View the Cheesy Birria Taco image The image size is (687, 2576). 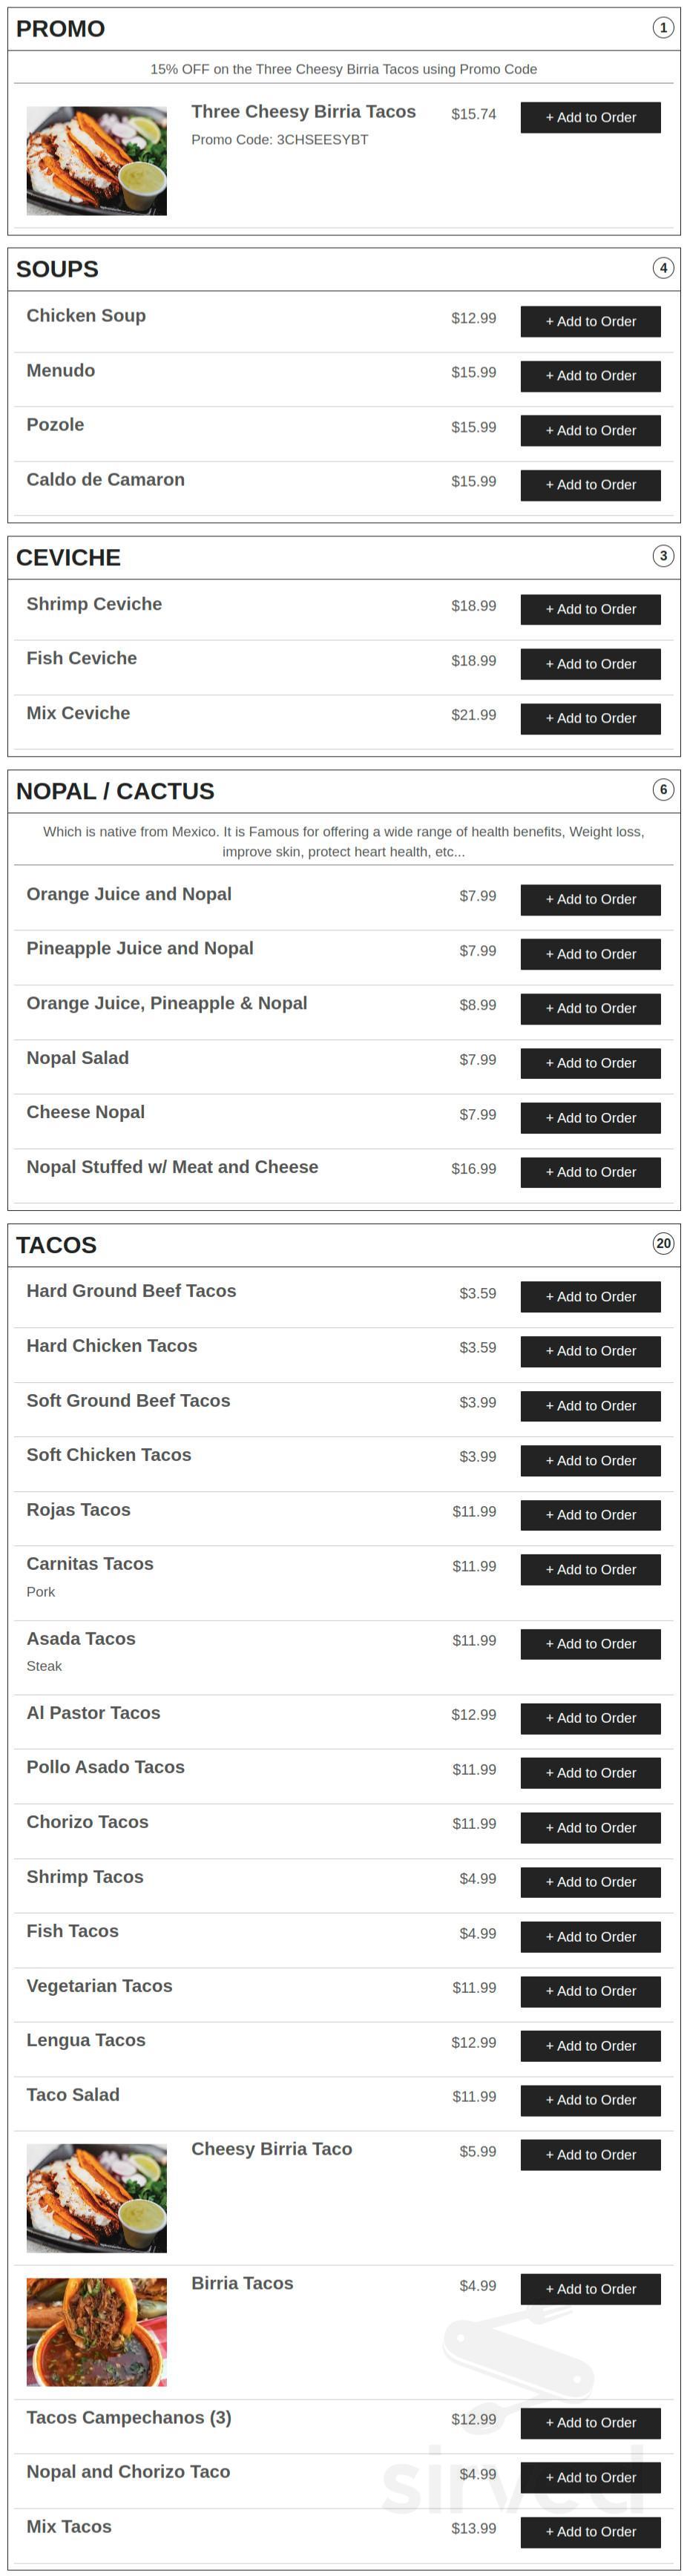[x=97, y=2200]
